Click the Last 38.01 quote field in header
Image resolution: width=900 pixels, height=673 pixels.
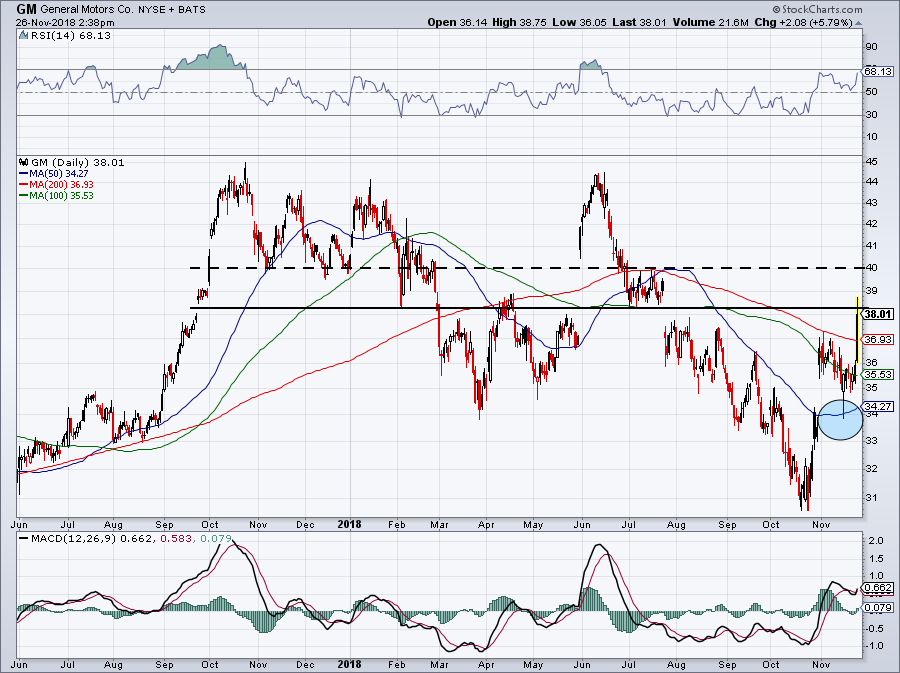[639, 22]
